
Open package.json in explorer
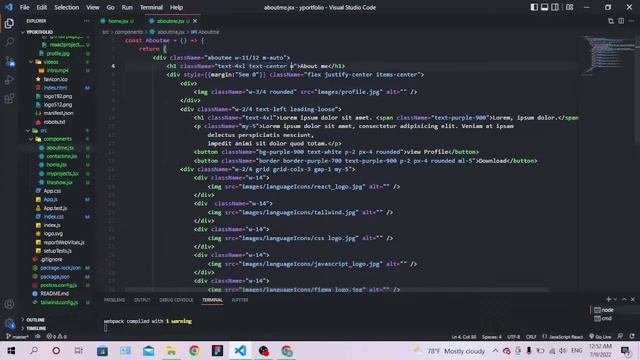(55, 277)
